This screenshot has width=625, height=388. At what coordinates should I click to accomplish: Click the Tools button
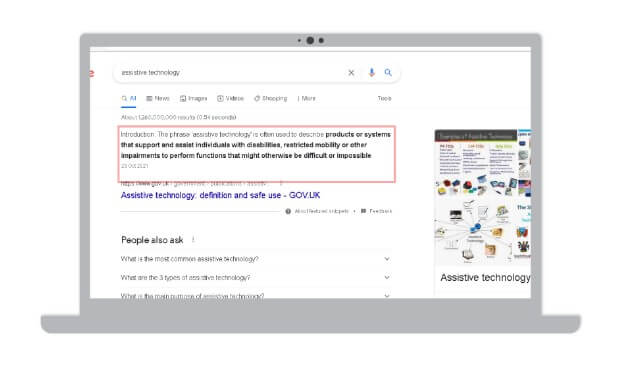click(x=385, y=98)
